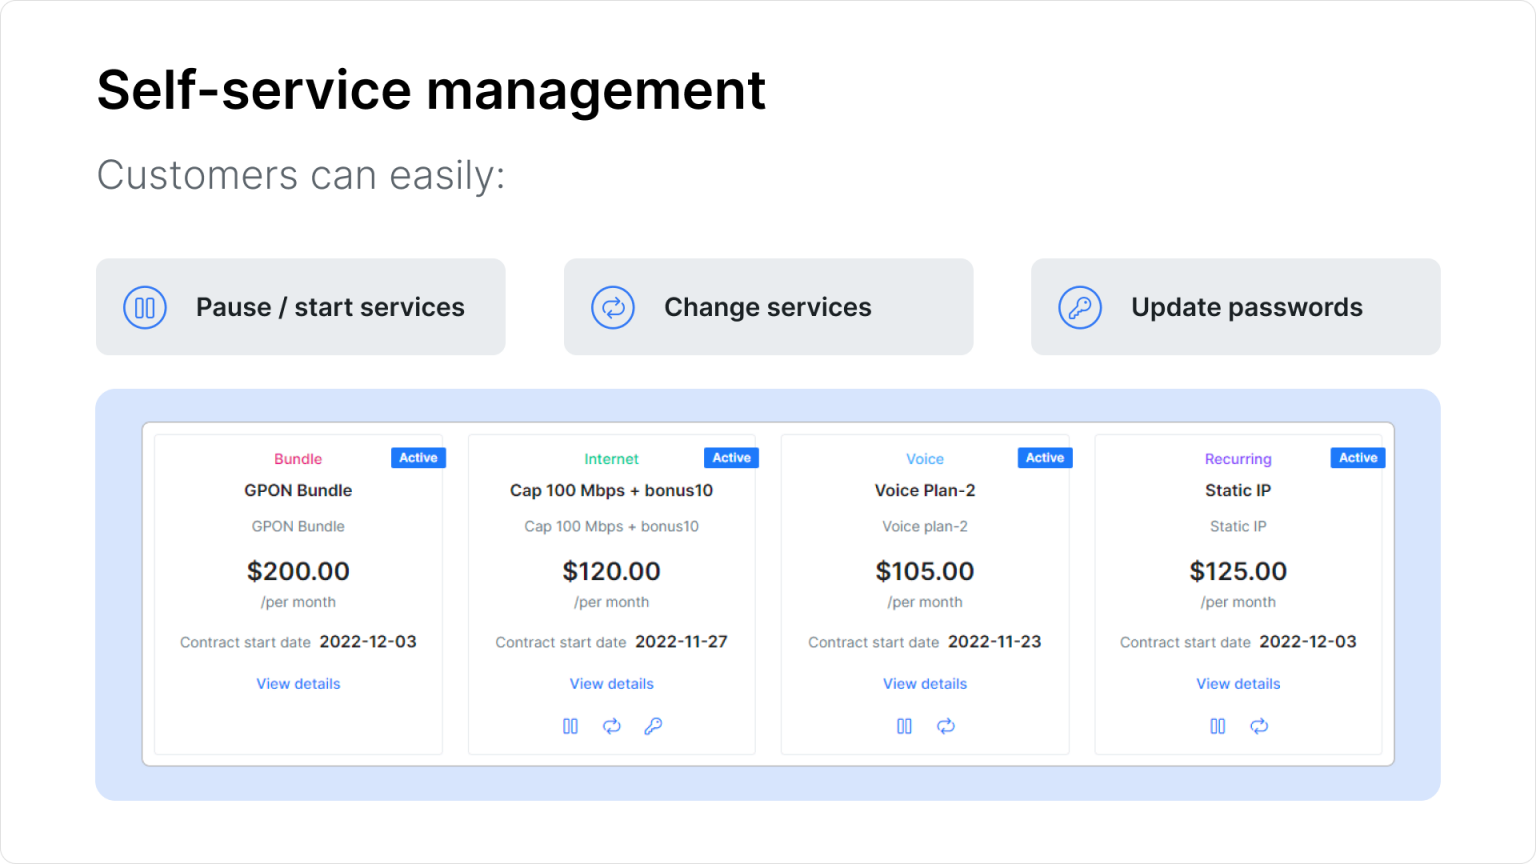Open View details for Static IP
This screenshot has width=1536, height=864.
click(x=1238, y=683)
